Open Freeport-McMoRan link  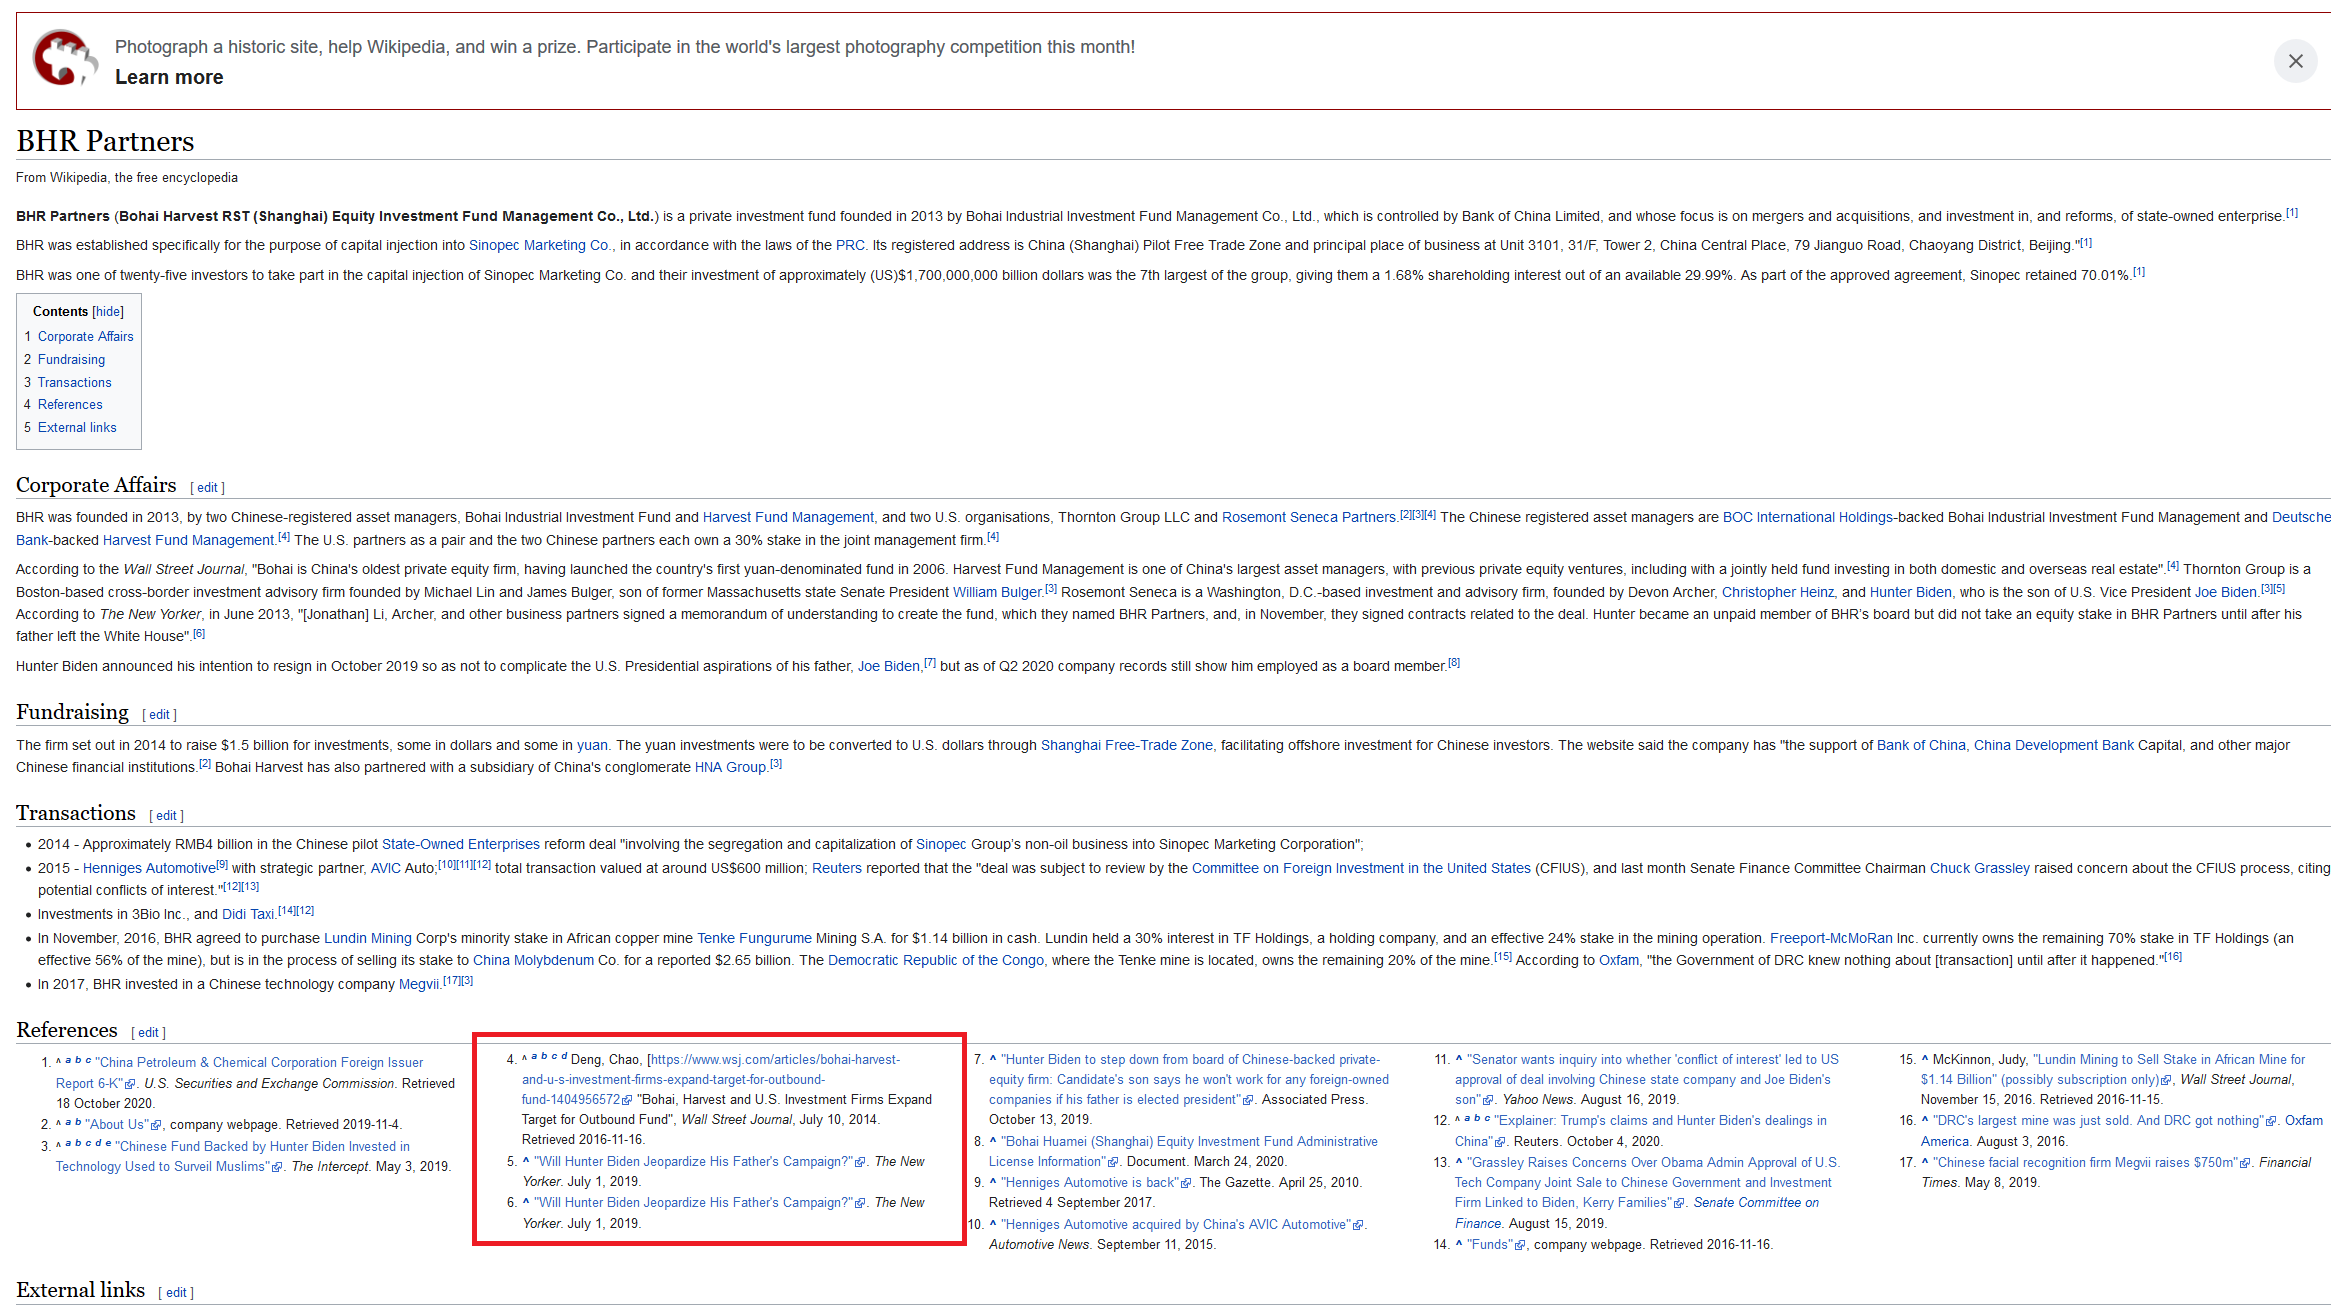1831,939
